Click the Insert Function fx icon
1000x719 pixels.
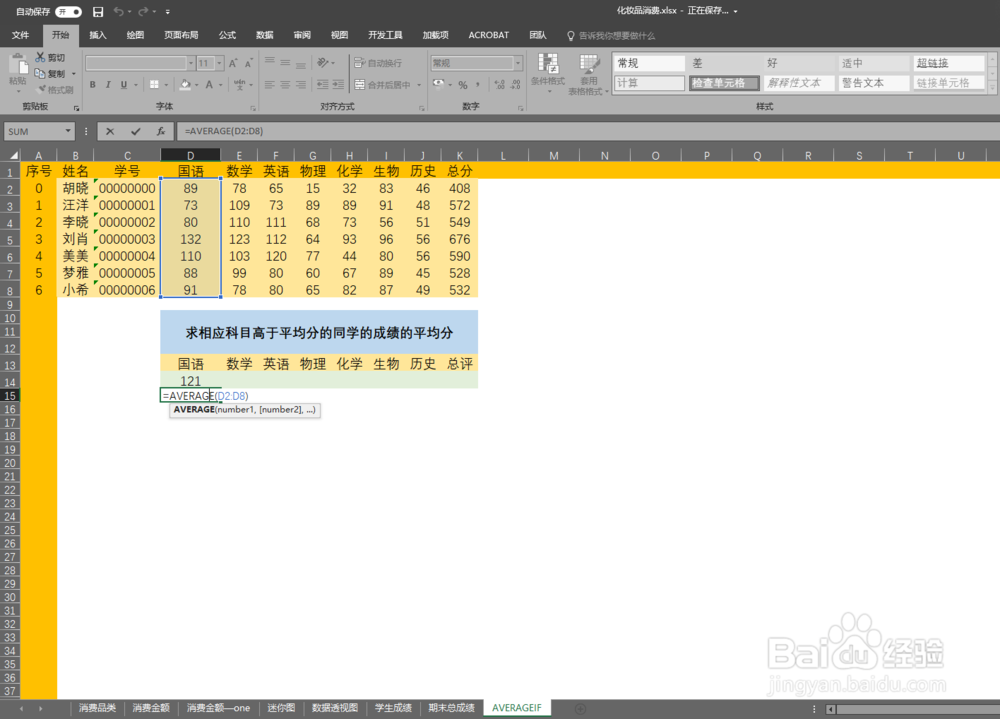click(161, 131)
